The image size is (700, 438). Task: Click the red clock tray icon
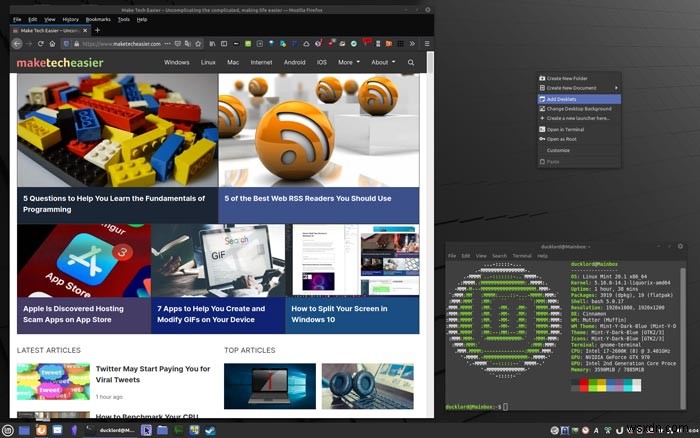tap(585, 430)
